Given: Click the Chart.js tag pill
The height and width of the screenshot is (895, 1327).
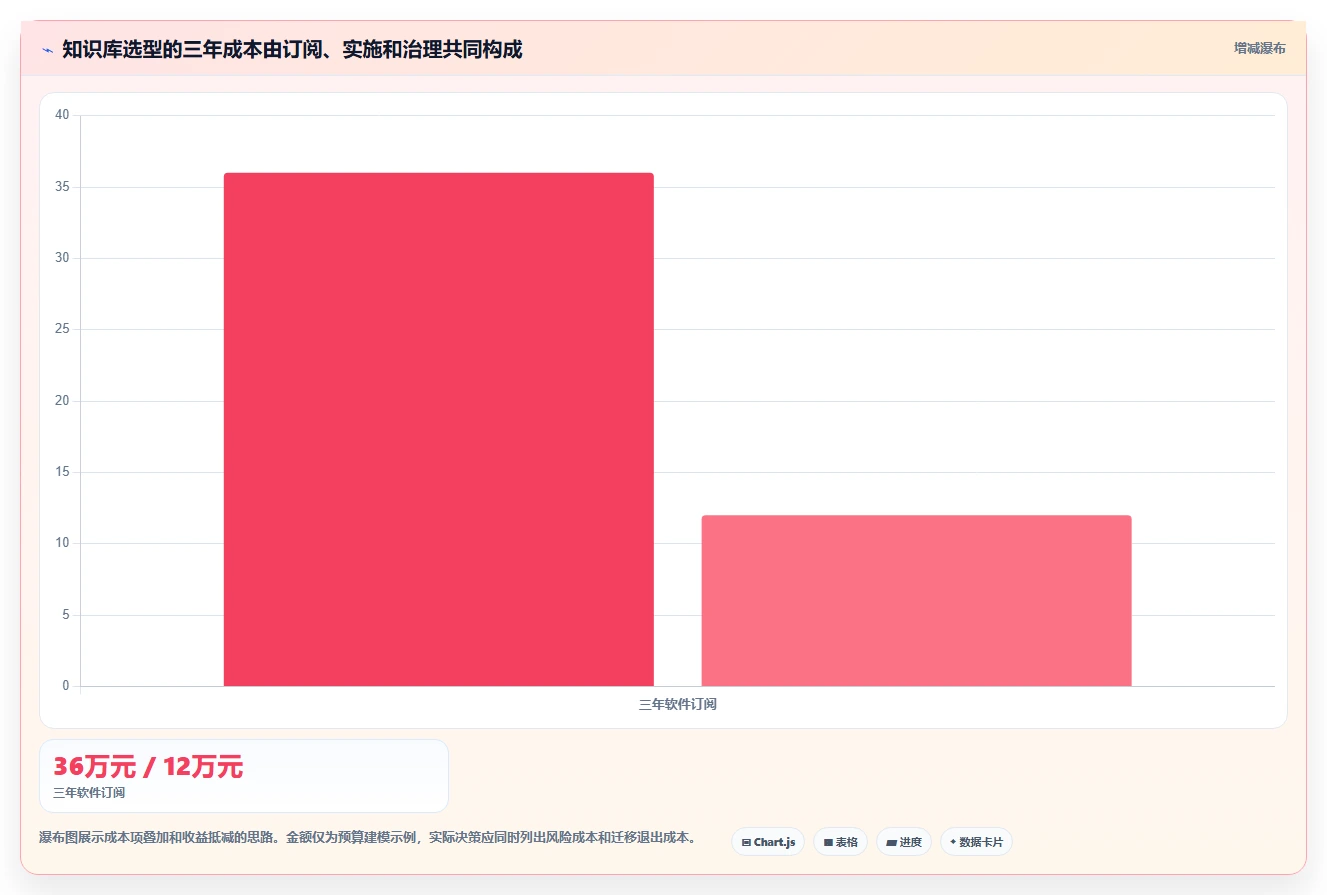Looking at the screenshot, I should tap(768, 842).
